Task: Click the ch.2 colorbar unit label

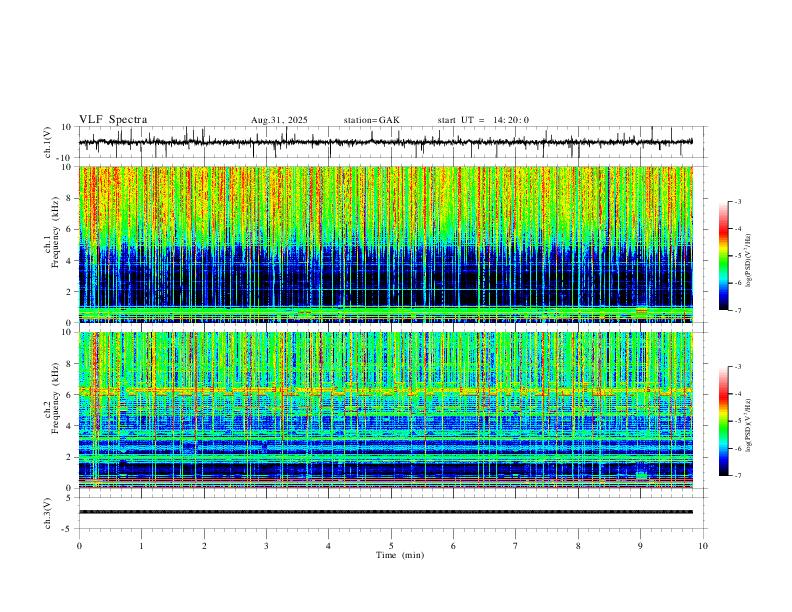Action: point(749,425)
